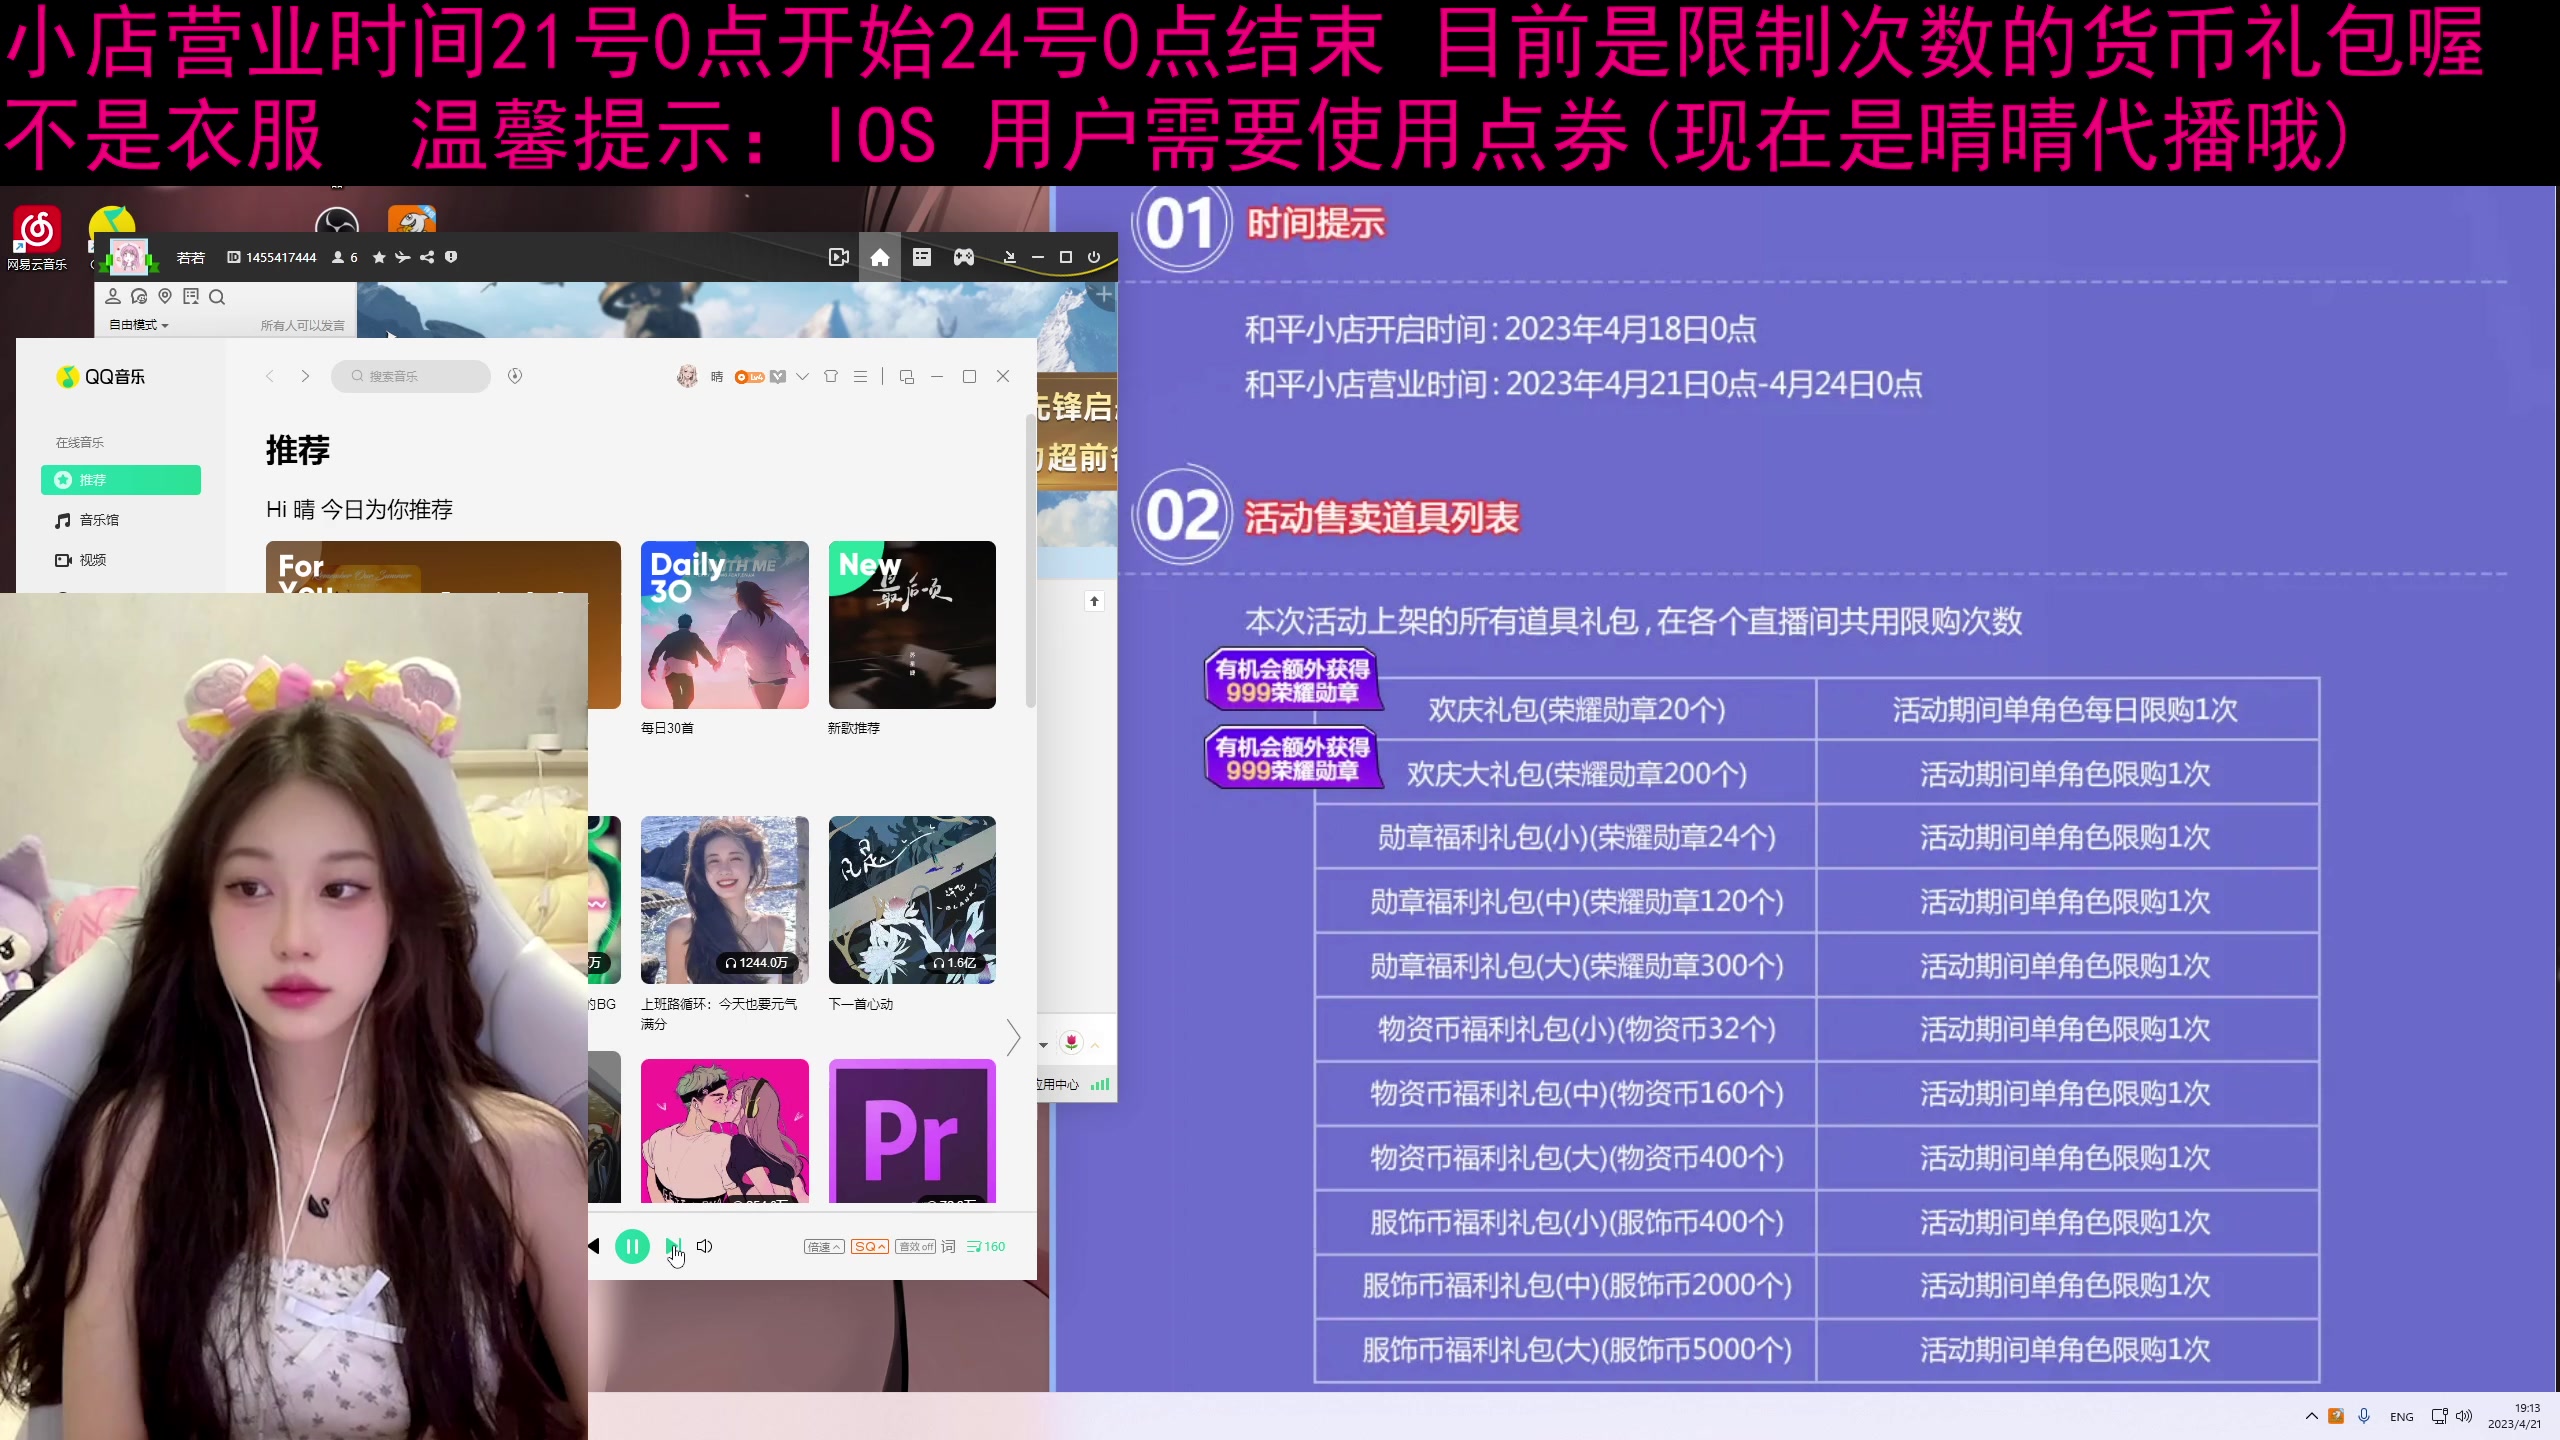Toggle the 音效 off audio effect switch

(x=913, y=1247)
